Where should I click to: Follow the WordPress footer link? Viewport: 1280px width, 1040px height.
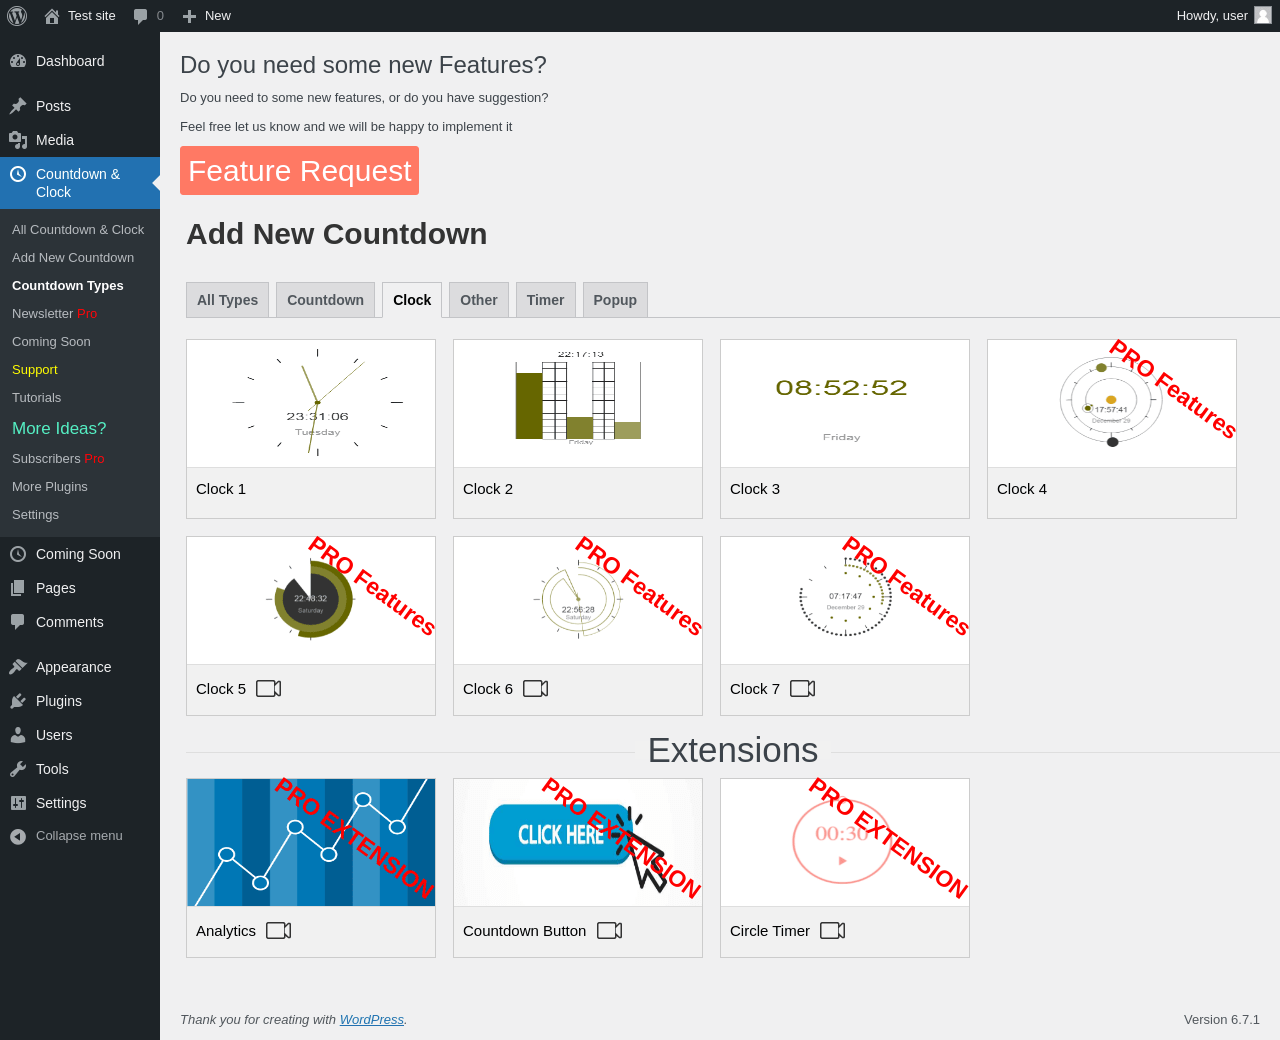pos(371,1020)
